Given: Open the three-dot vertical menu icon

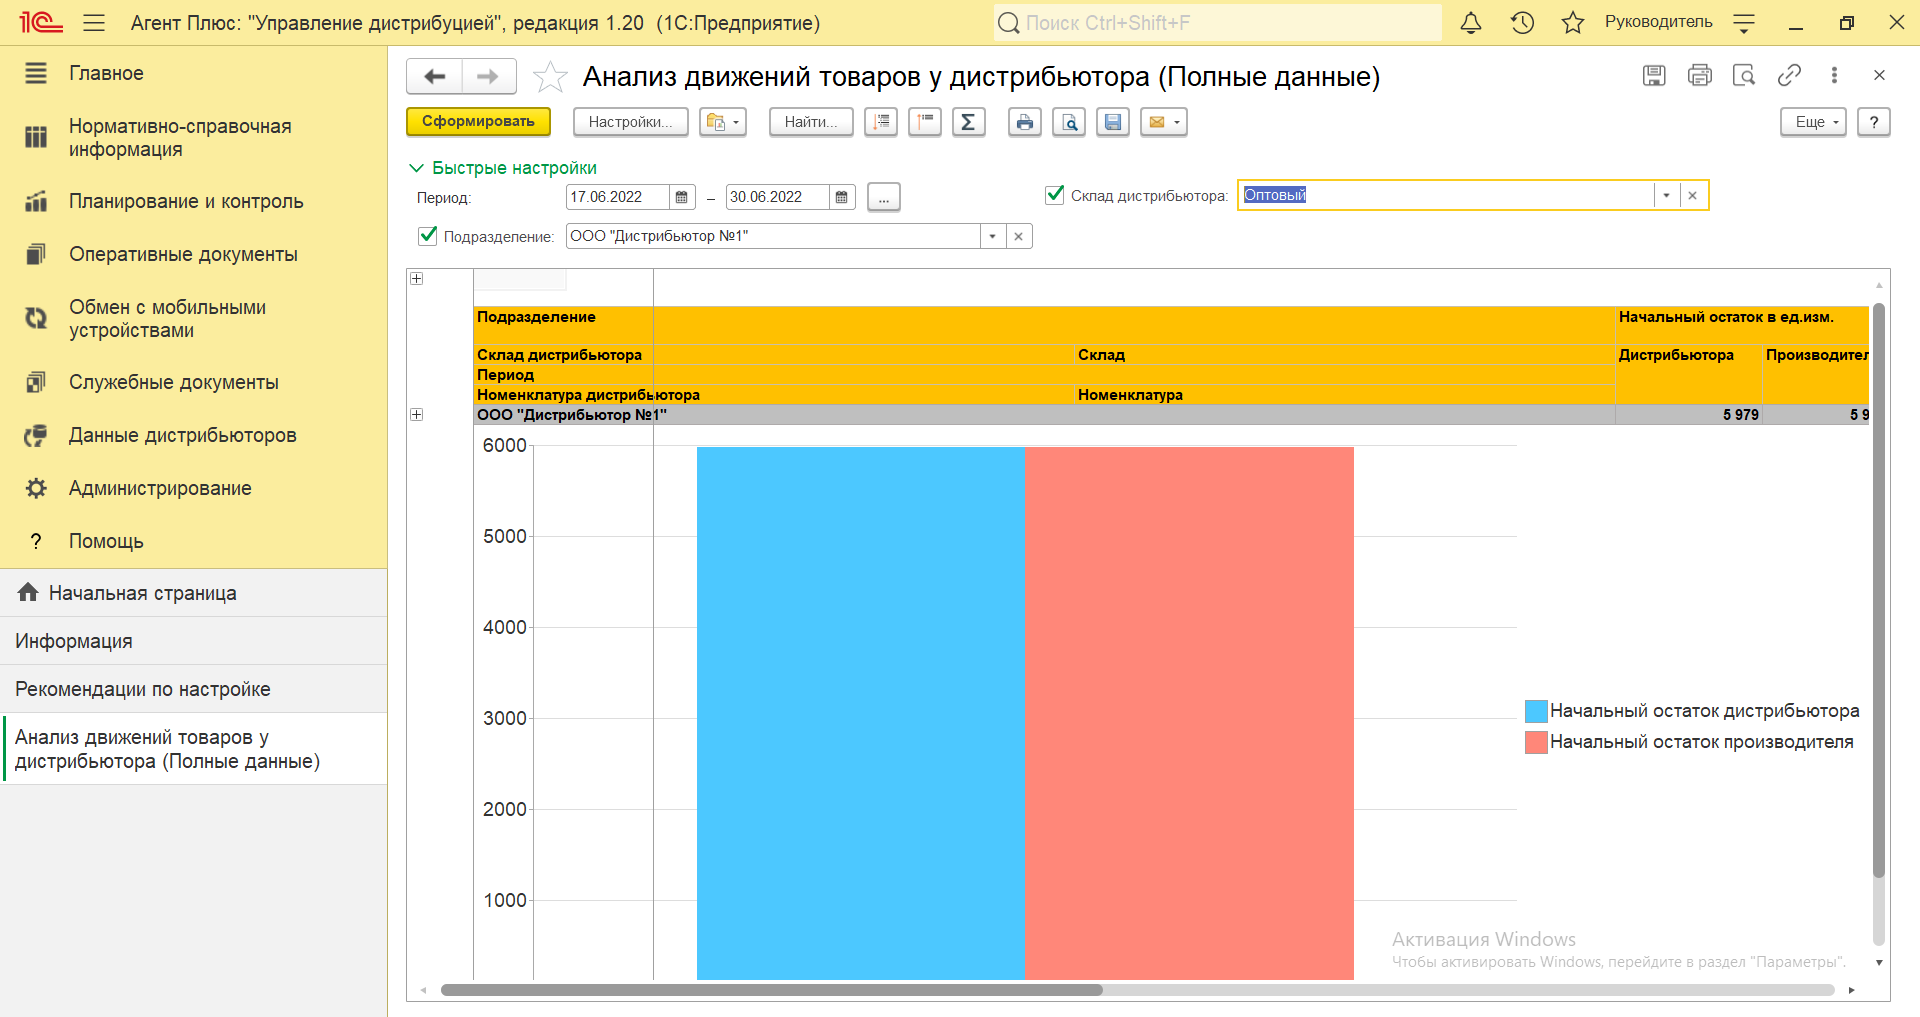Looking at the screenshot, I should click(x=1834, y=75).
